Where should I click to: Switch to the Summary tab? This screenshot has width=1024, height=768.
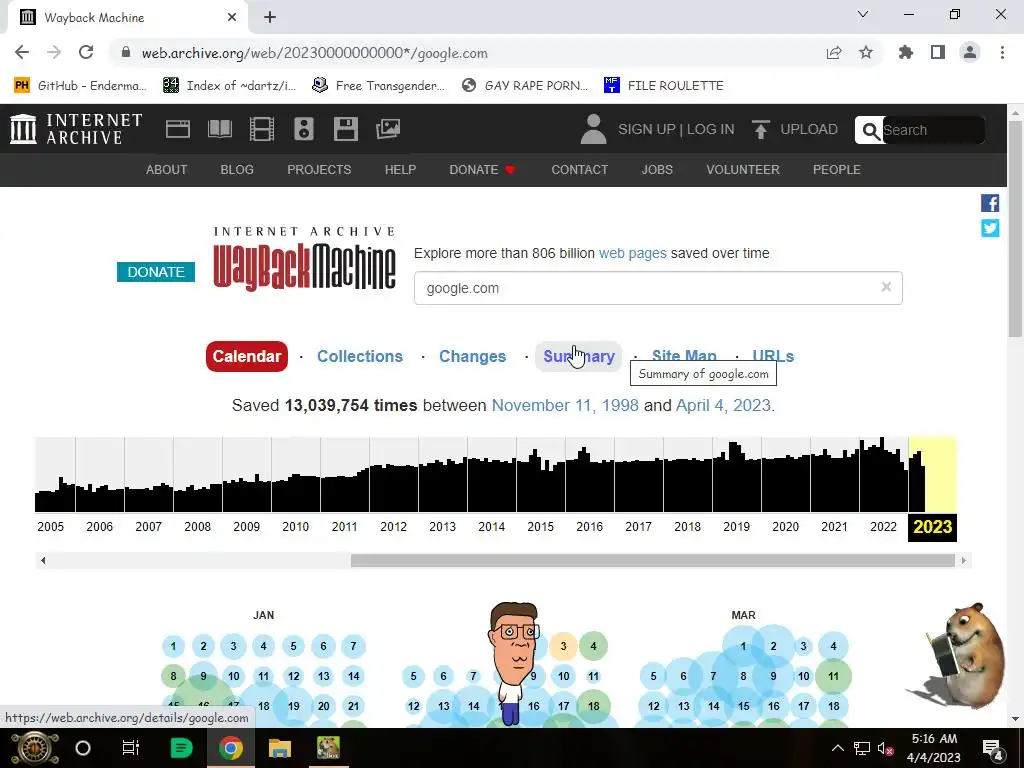click(x=579, y=357)
